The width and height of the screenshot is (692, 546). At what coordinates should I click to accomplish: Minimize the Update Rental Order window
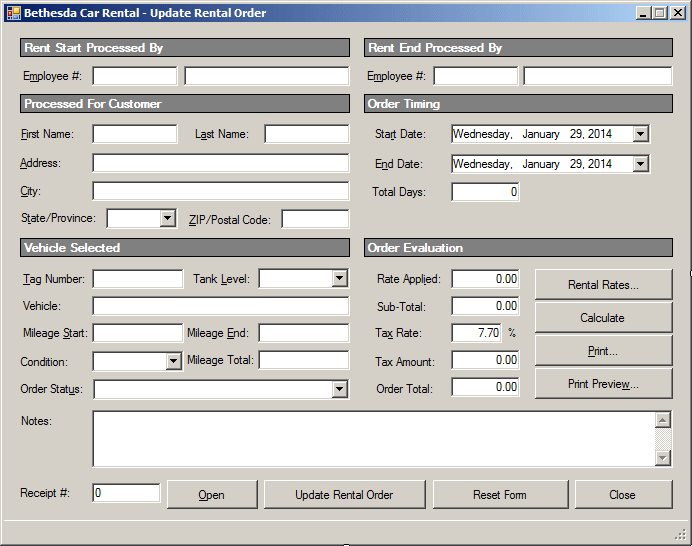(643, 13)
